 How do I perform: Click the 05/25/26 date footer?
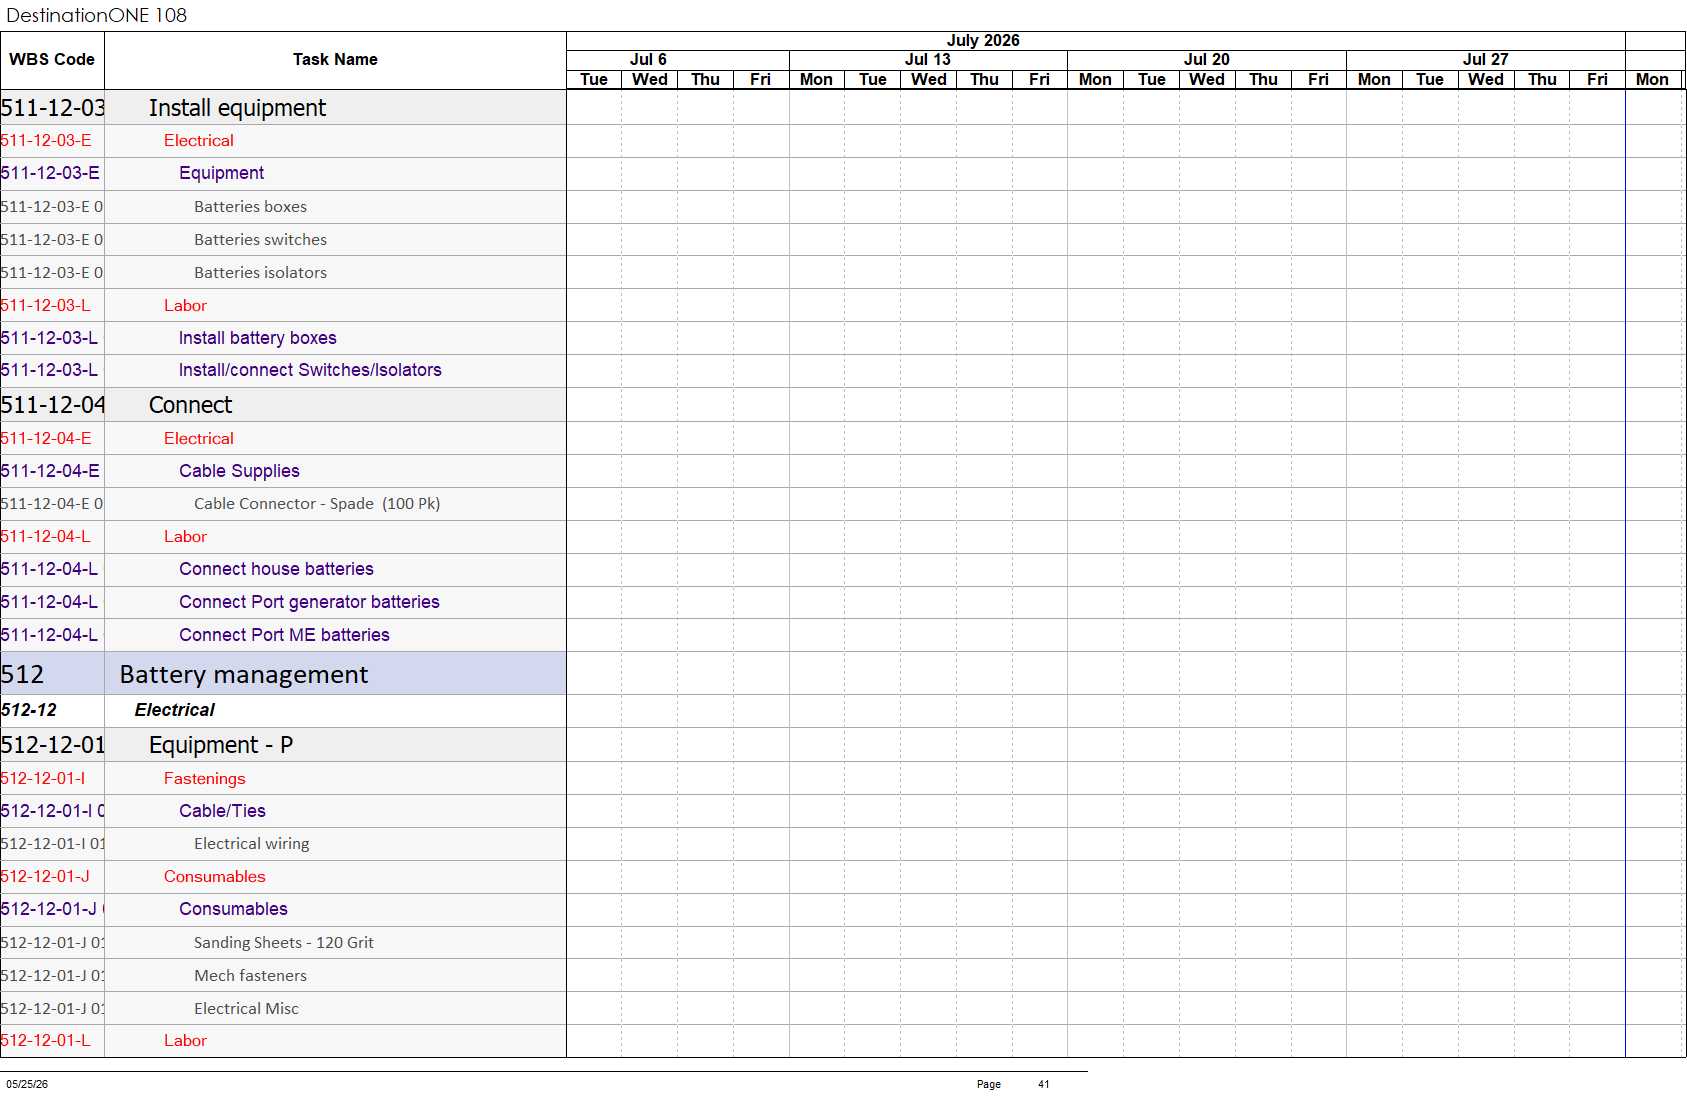[27, 1084]
